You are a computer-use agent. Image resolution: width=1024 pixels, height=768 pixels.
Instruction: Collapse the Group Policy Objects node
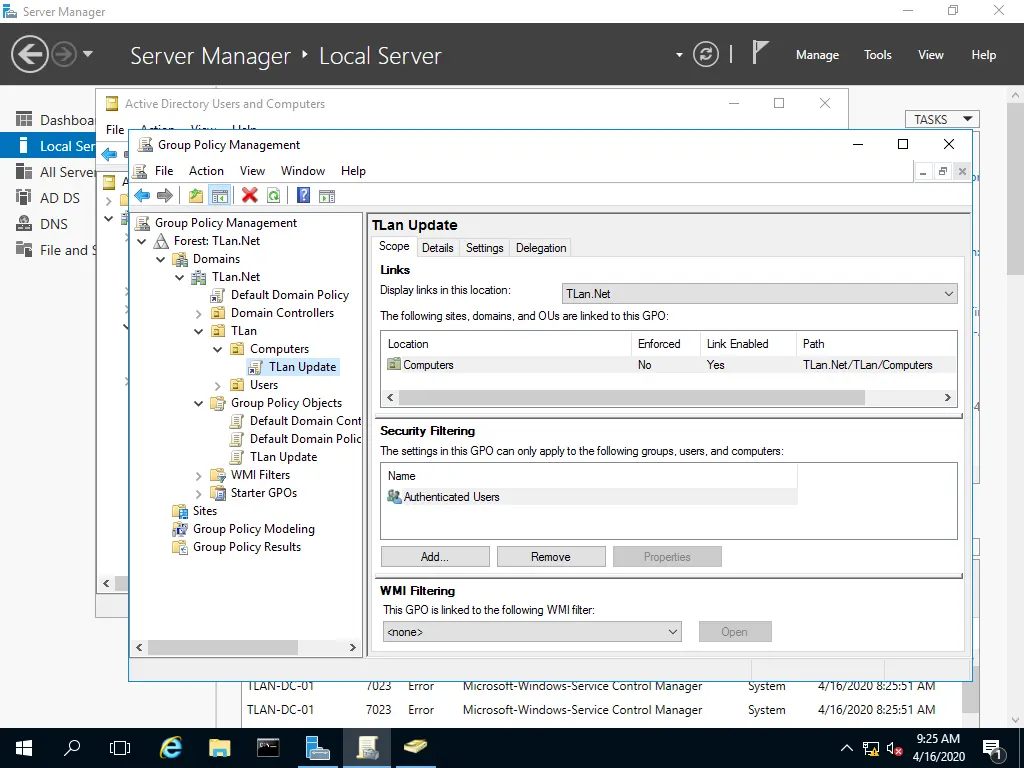coord(199,403)
